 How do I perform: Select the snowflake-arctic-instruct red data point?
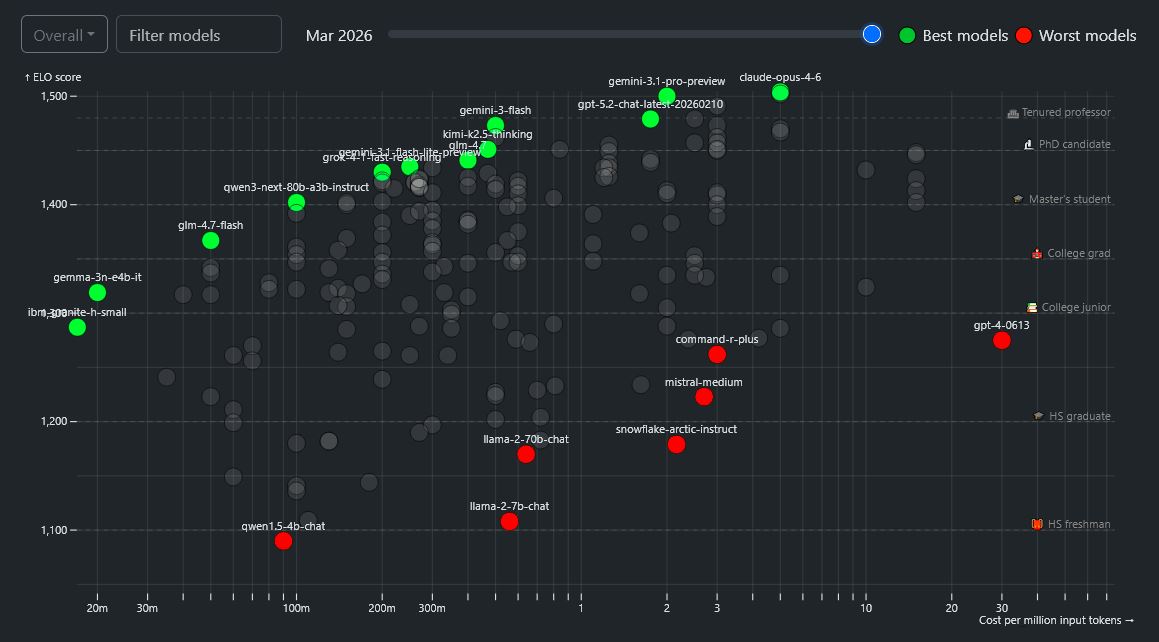[x=676, y=444]
